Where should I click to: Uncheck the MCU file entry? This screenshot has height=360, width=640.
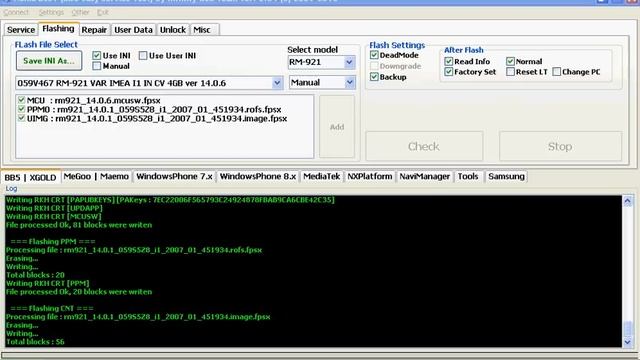point(21,100)
